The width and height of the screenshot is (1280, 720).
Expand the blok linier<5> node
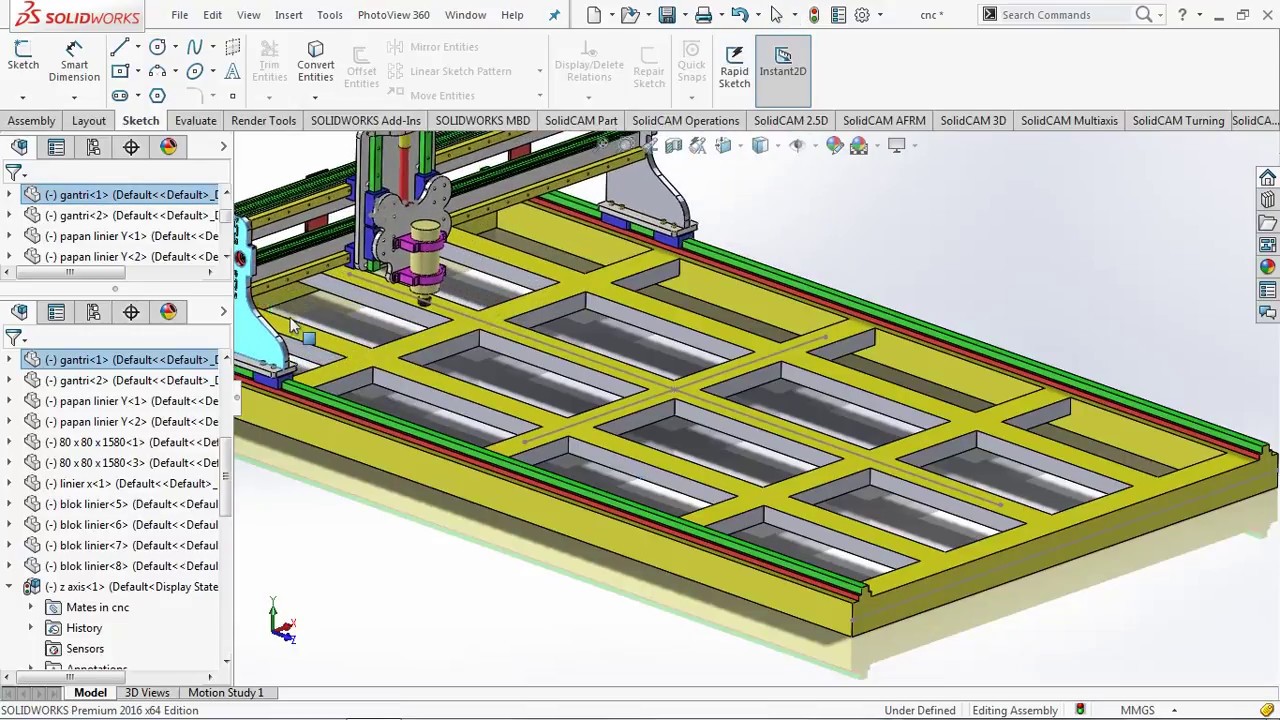[x=9, y=504]
